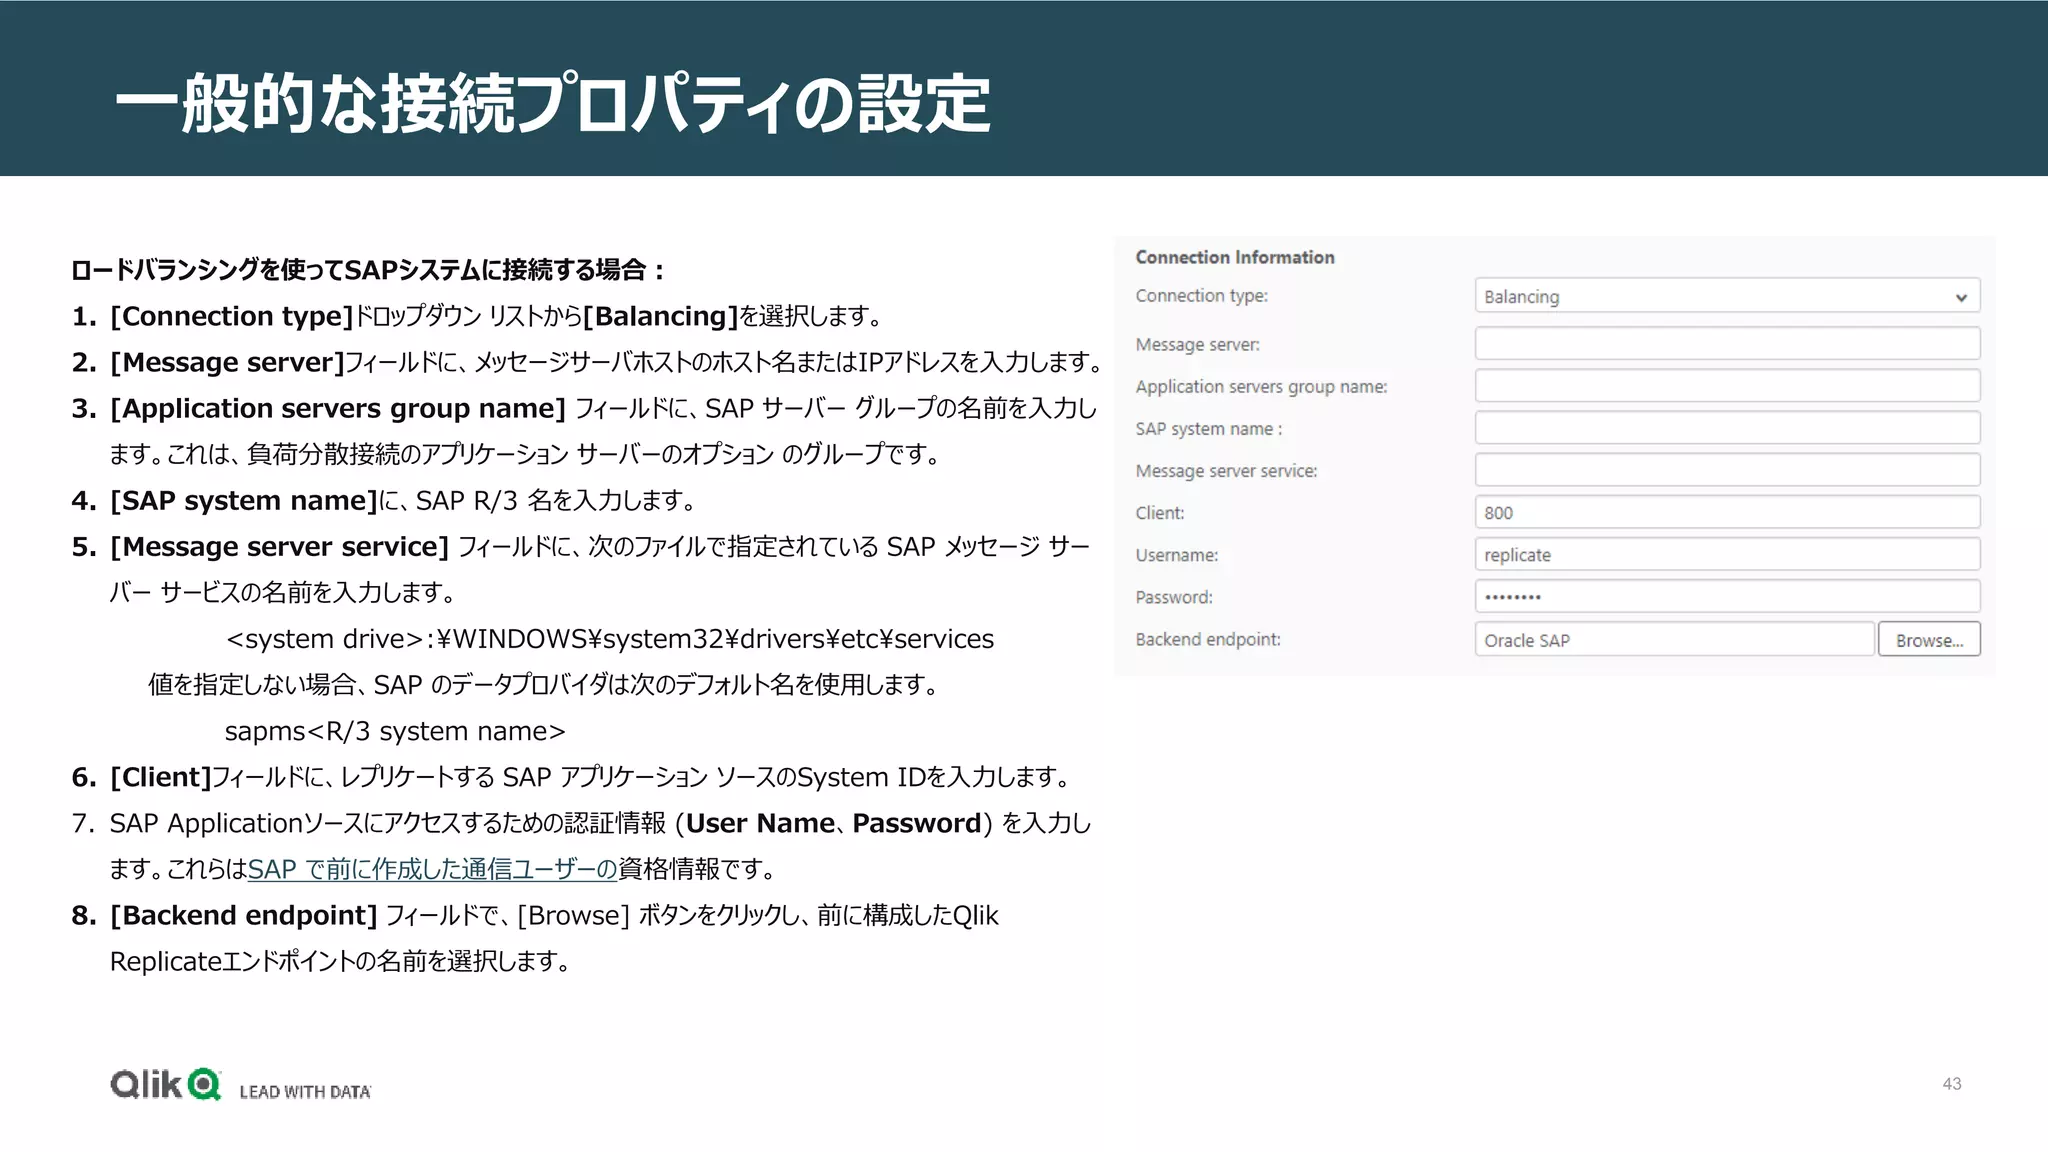Click the LEAD WITH DATA tagline
This screenshot has height=1152, width=2048.
point(305,1091)
